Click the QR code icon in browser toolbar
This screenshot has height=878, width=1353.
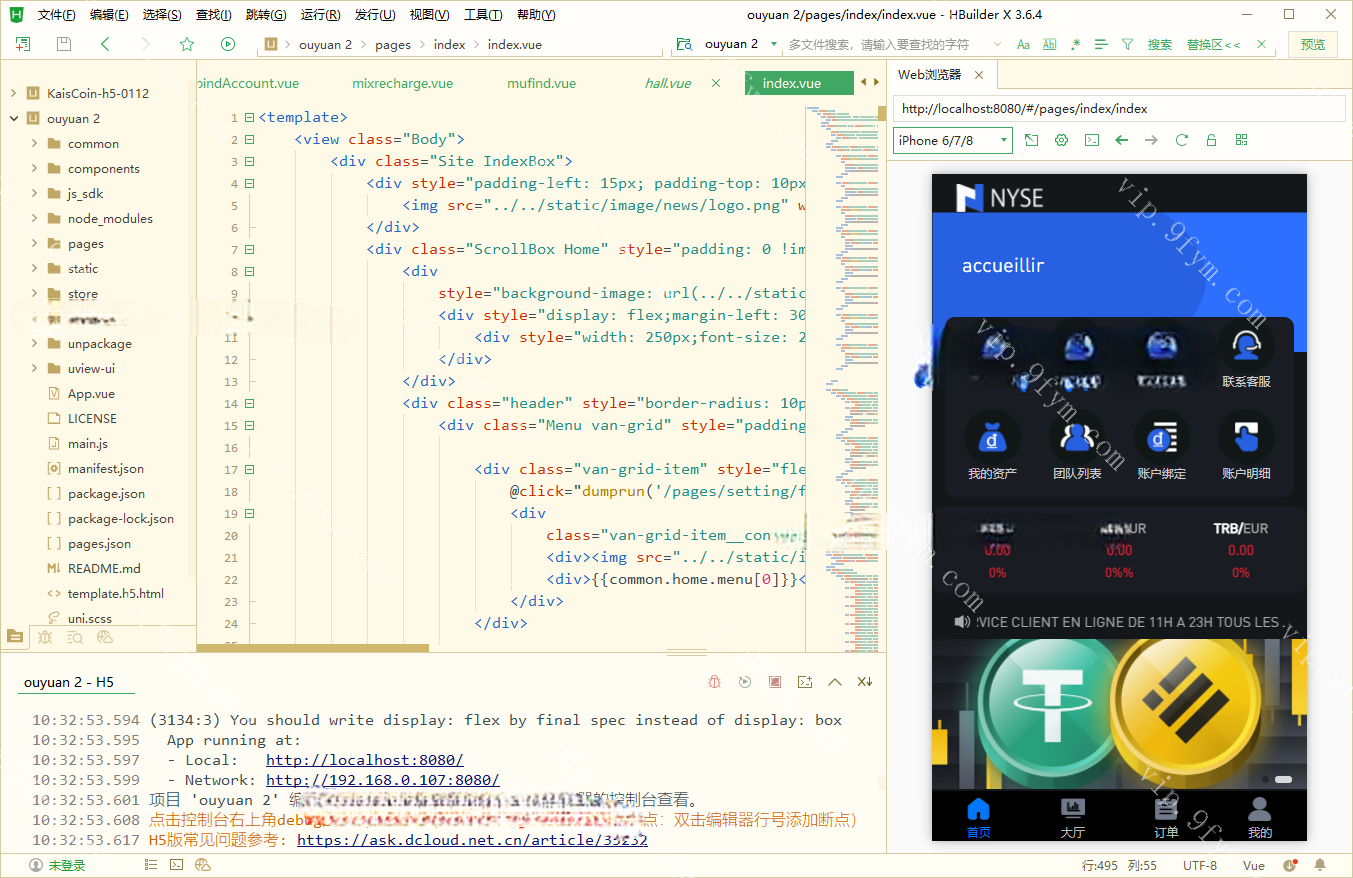click(x=1241, y=140)
